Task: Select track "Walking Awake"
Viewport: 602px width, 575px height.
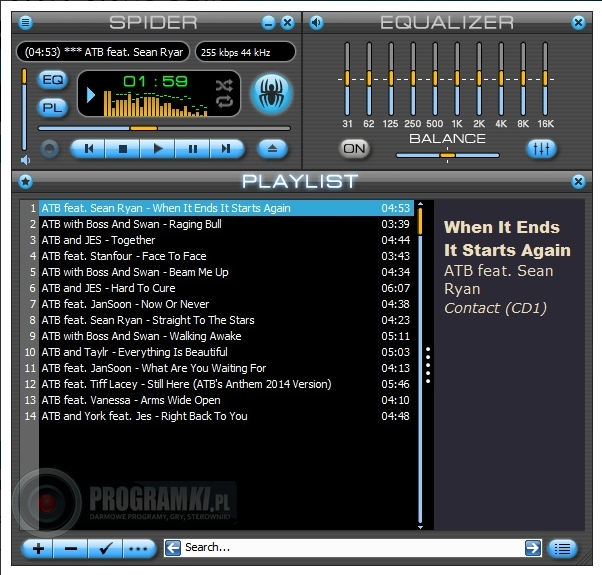Action: [x=226, y=336]
